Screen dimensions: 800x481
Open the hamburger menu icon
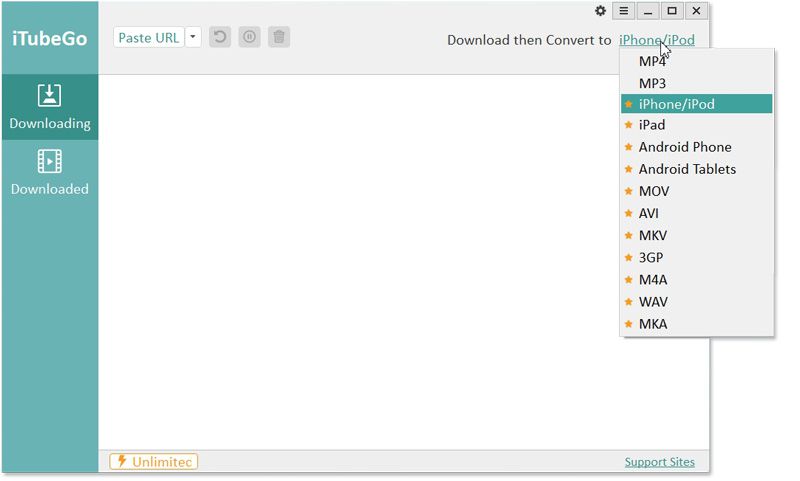(623, 11)
